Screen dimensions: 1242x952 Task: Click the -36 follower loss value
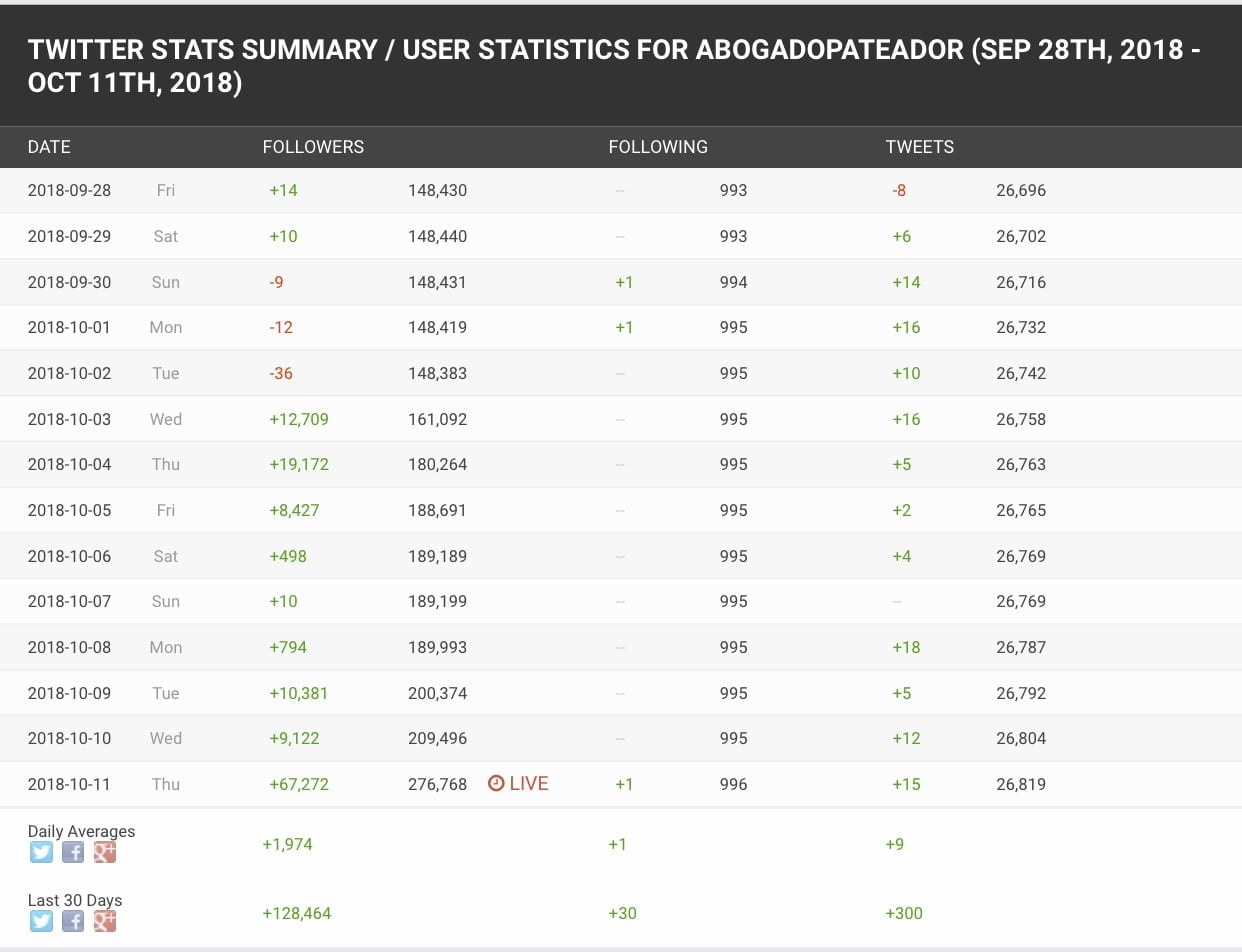coord(281,373)
